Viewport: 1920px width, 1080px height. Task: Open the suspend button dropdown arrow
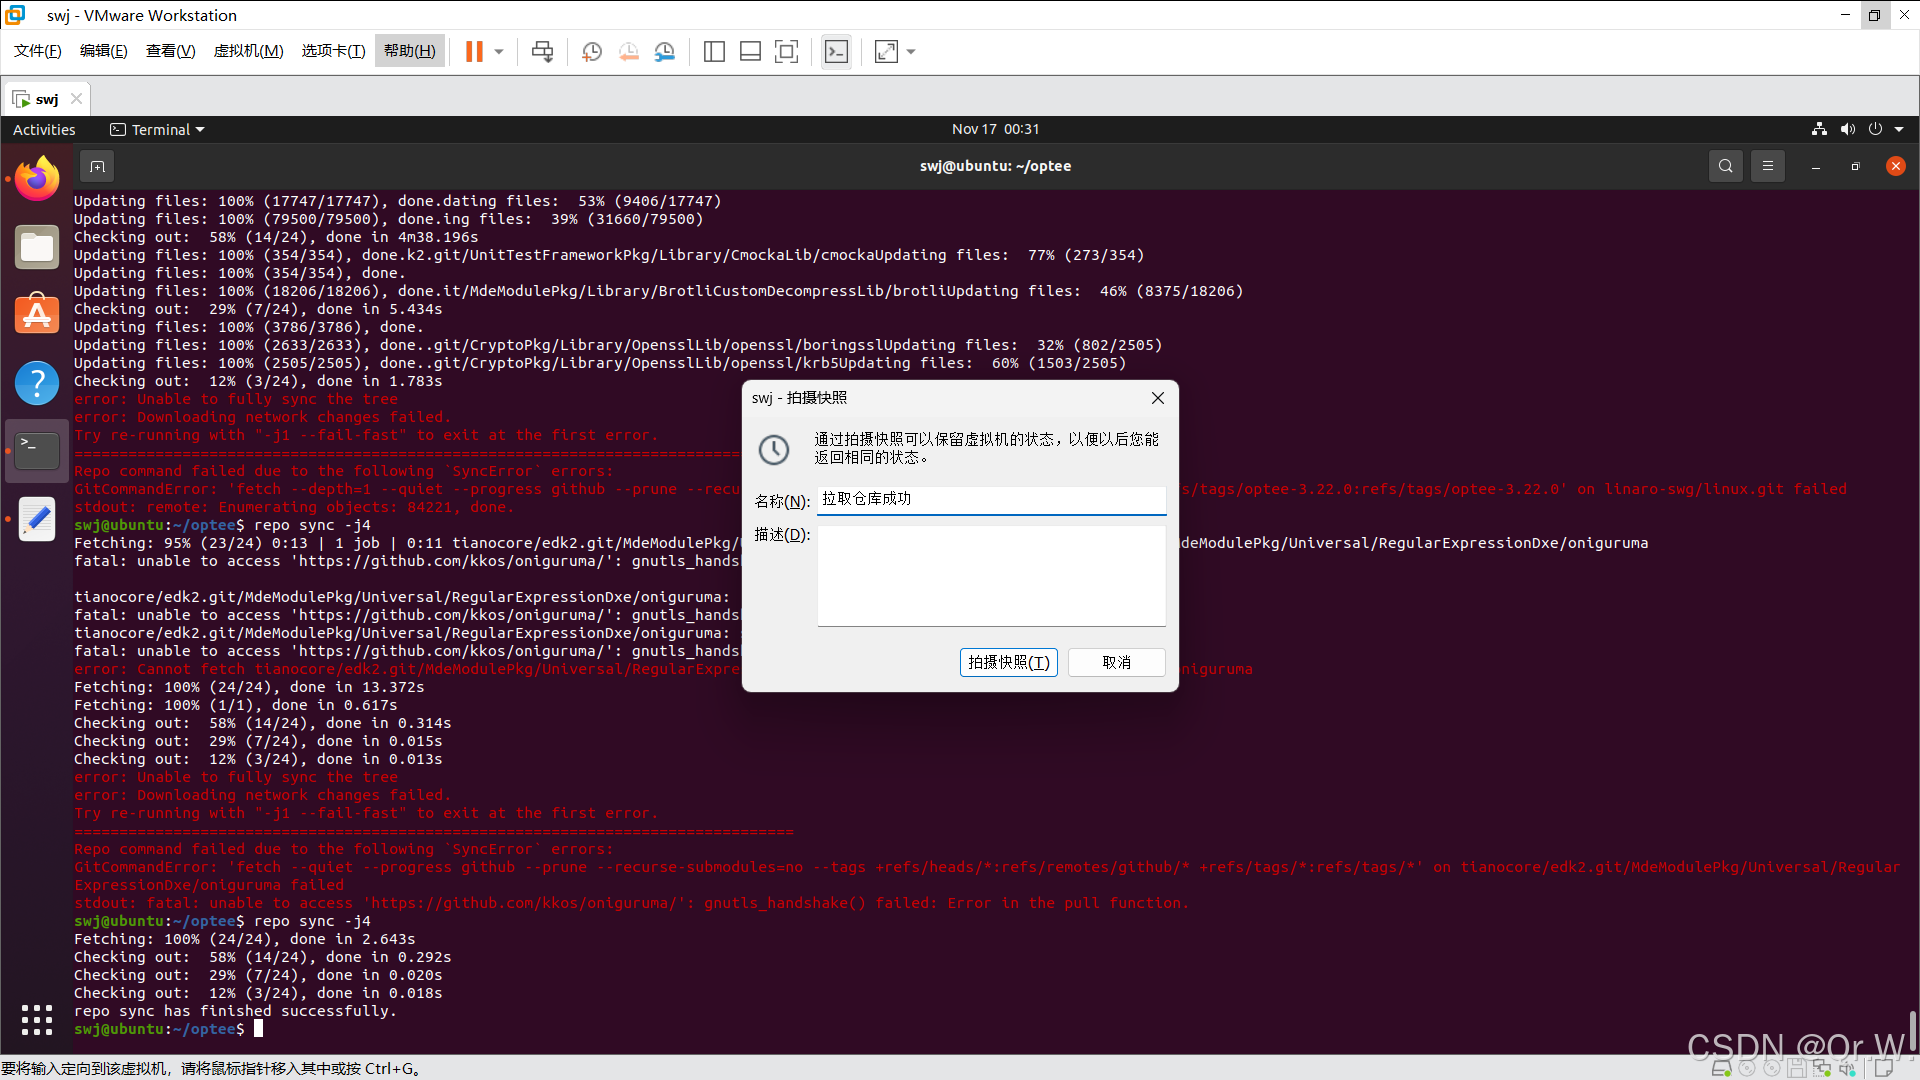pos(497,51)
